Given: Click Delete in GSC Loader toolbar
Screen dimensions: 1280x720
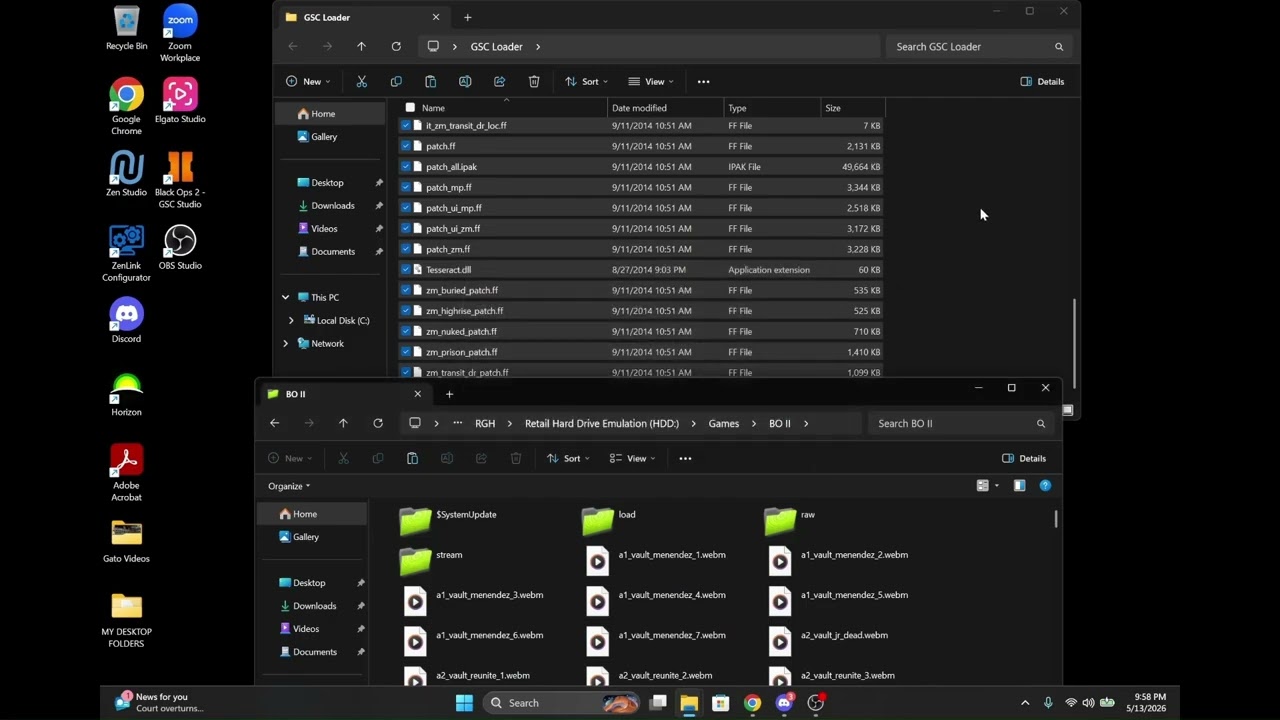Looking at the screenshot, I should (534, 82).
